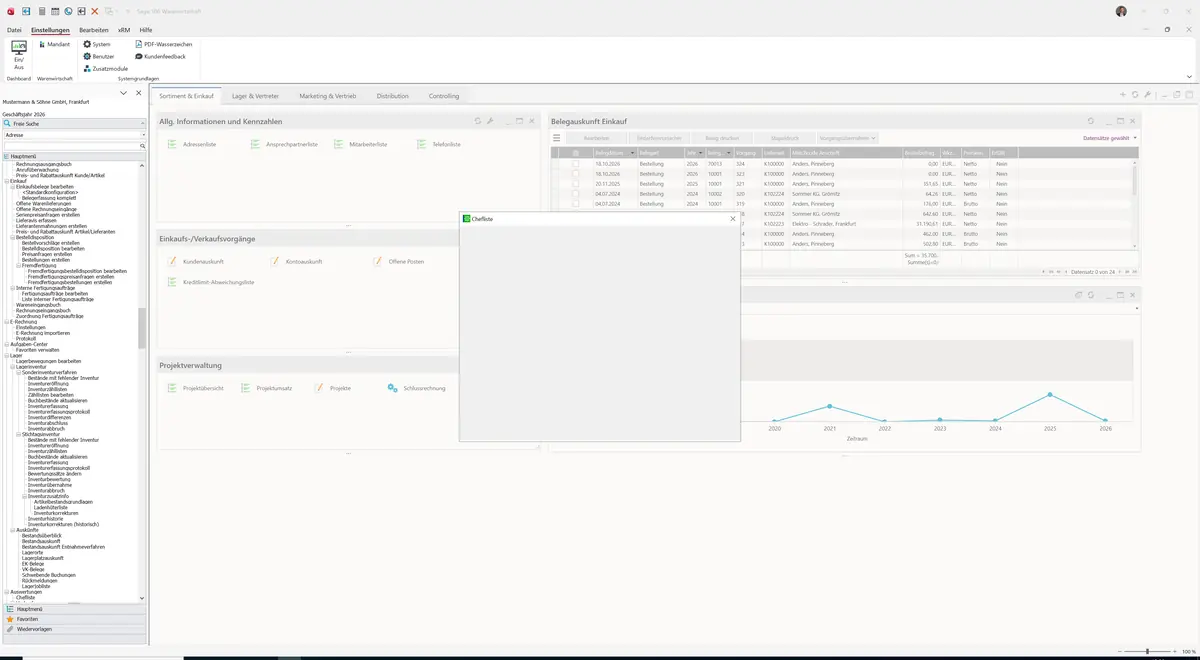Viewport: 1200px width, 660px height.
Task: Switch to the Lager & Vertreter tab
Action: tap(255, 96)
